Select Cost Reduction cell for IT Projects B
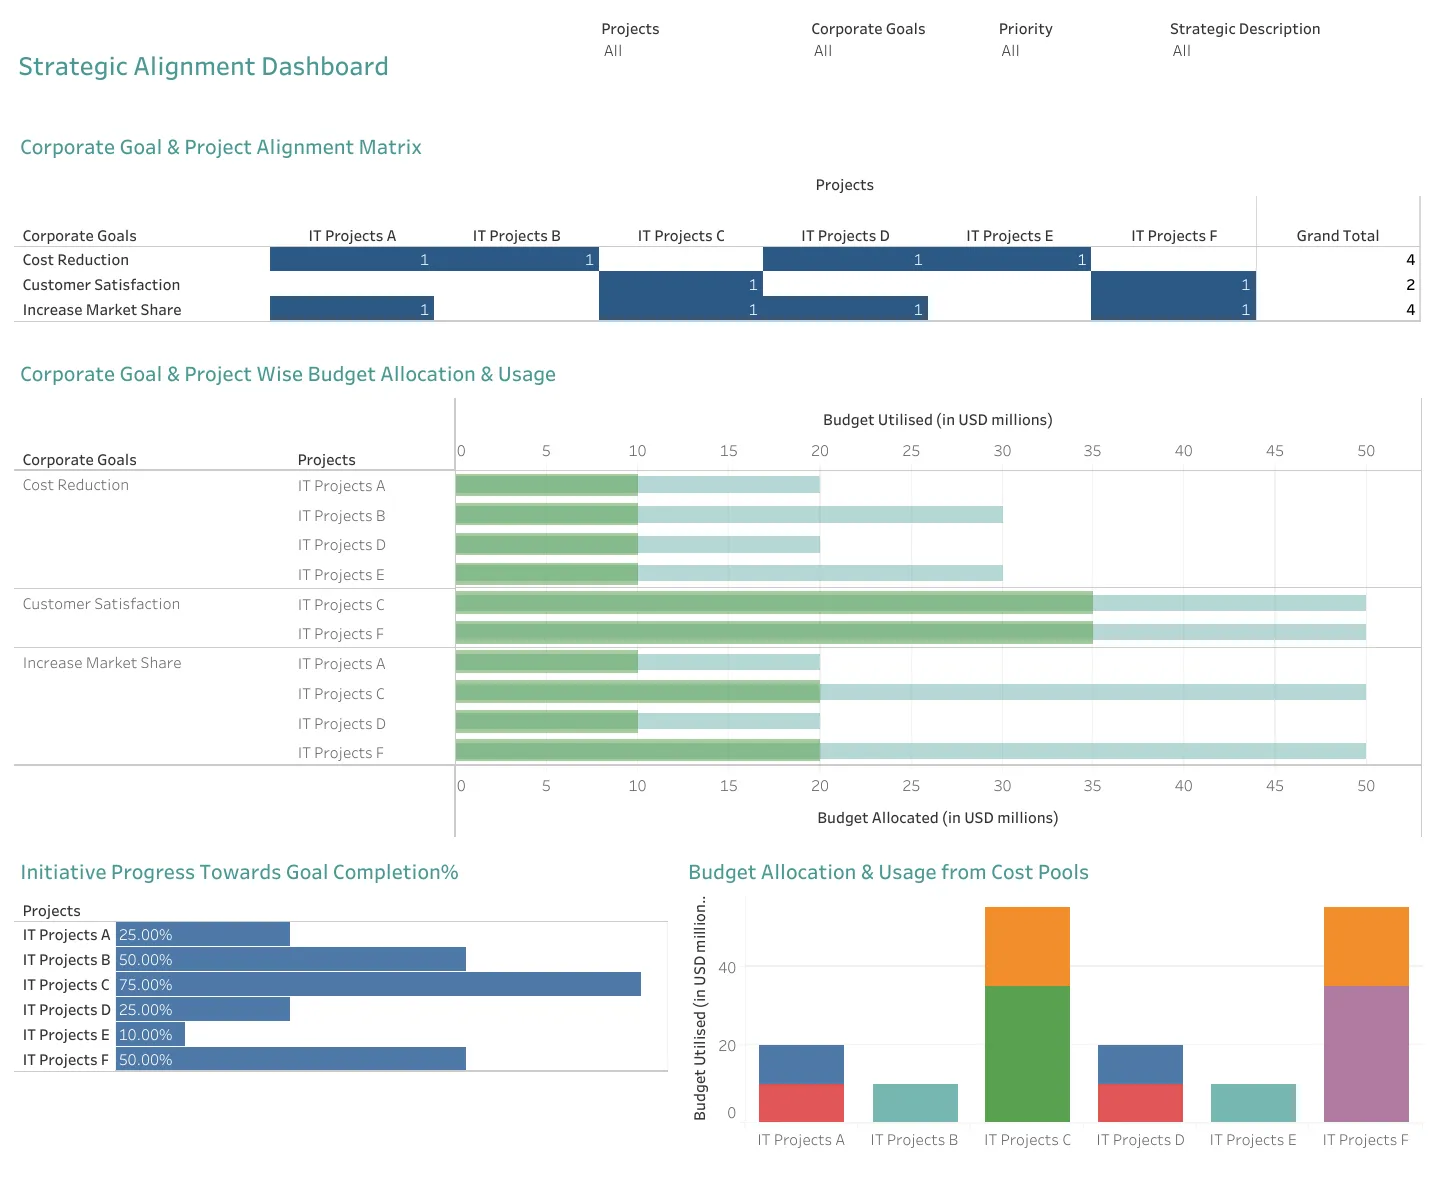The height and width of the screenshot is (1186, 1436). pos(516,260)
